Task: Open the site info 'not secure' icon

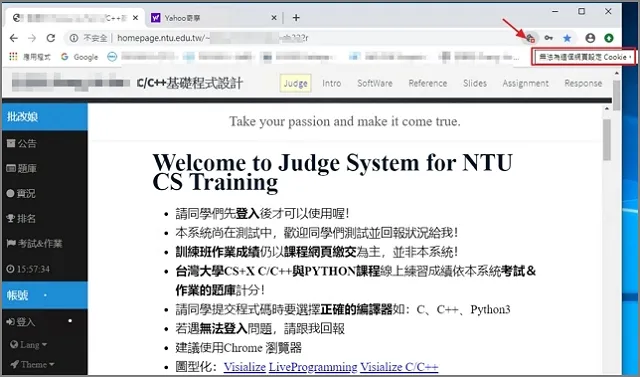Action: [x=74, y=38]
